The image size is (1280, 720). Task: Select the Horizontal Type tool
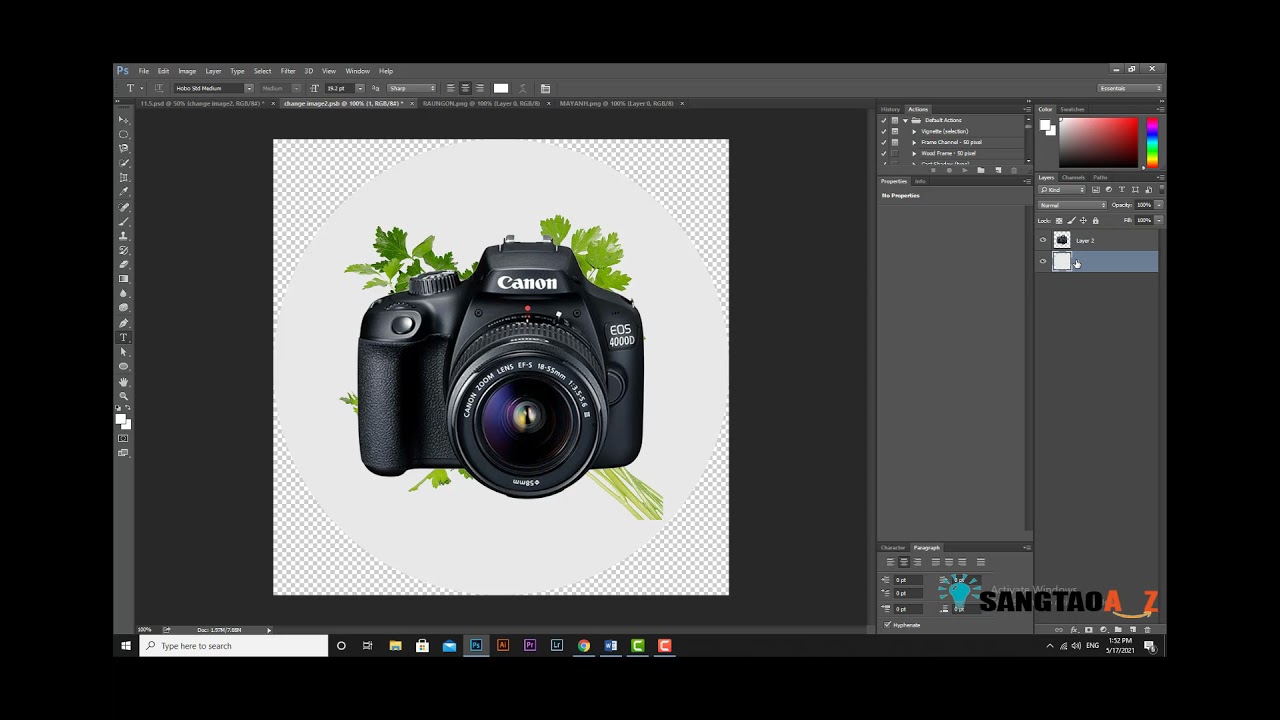point(124,337)
